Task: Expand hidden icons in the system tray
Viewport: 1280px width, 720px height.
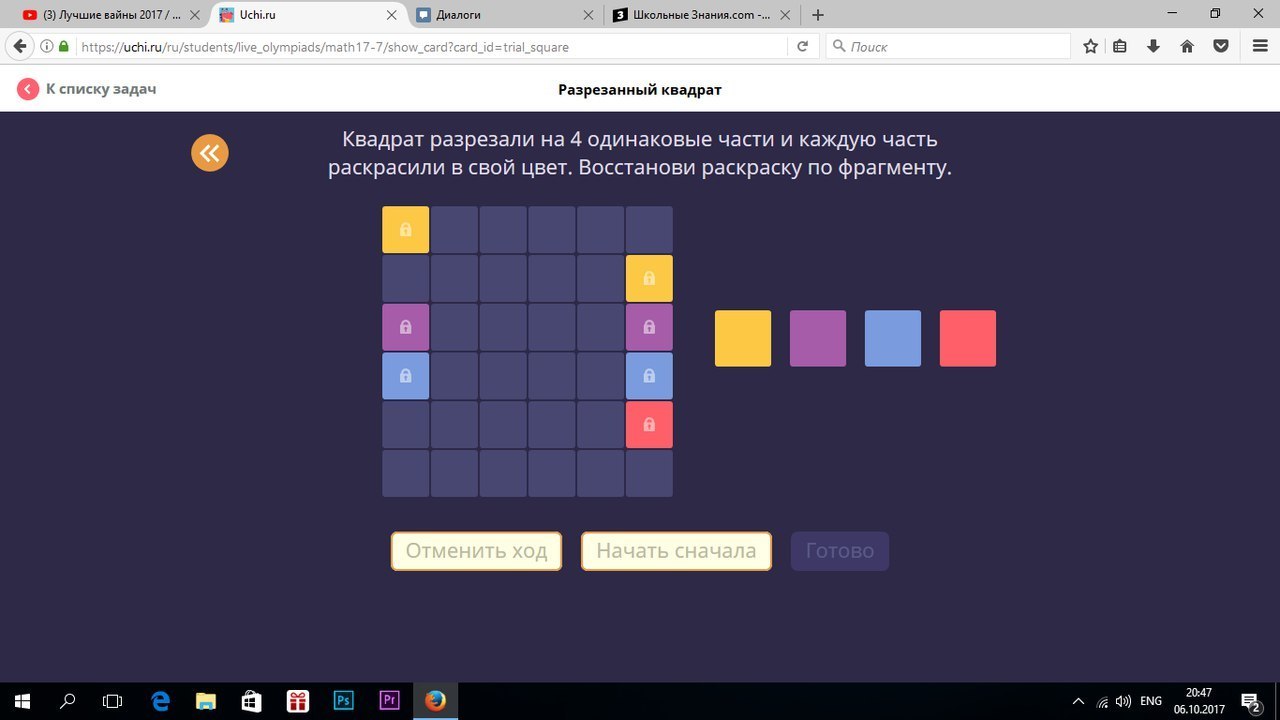Action: pos(1078,700)
